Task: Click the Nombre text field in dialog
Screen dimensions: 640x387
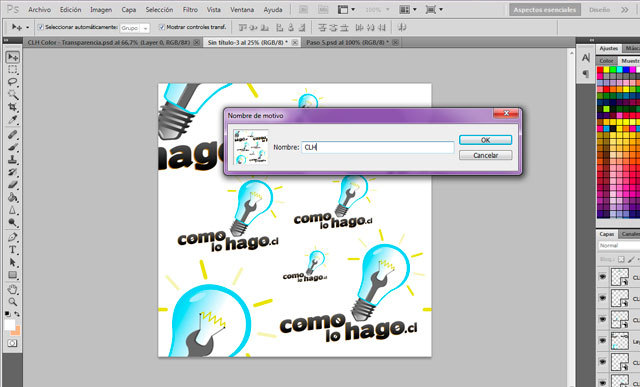Action: 378,147
